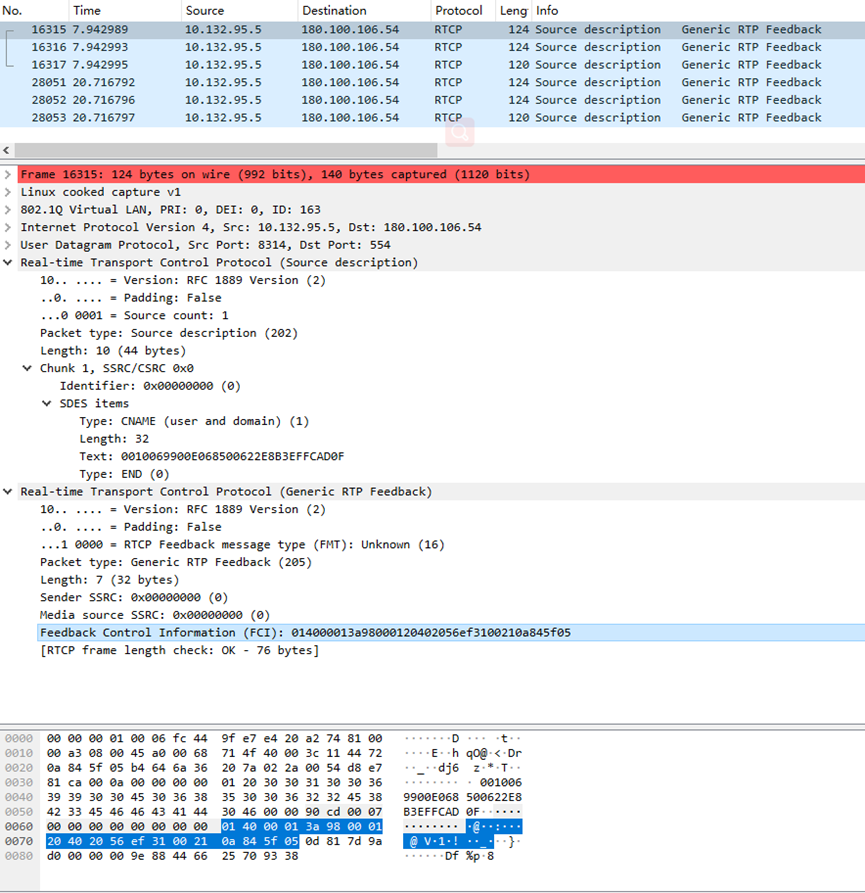Select the Frame 16315 summary line
The width and height of the screenshot is (865, 893).
pos(441,174)
